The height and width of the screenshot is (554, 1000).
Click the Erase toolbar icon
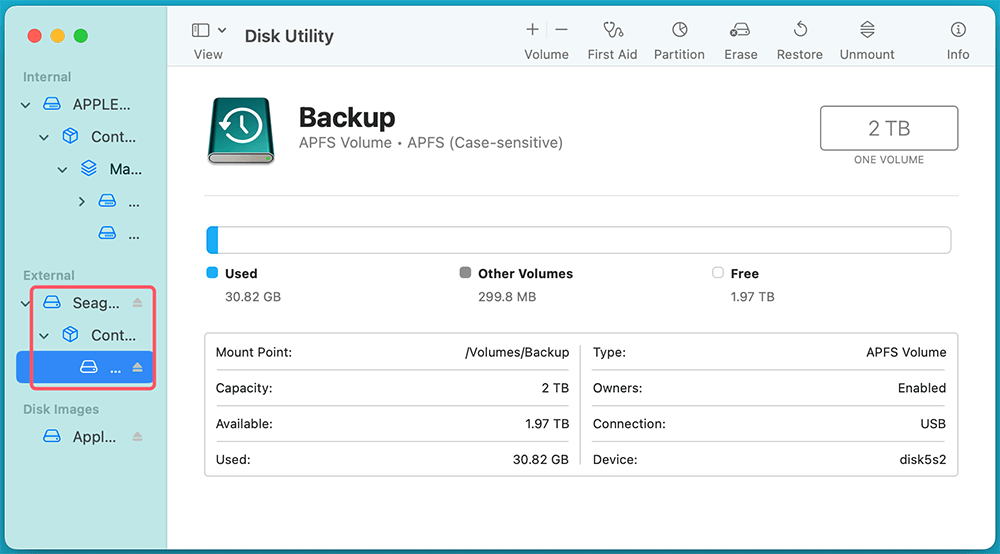pos(740,31)
